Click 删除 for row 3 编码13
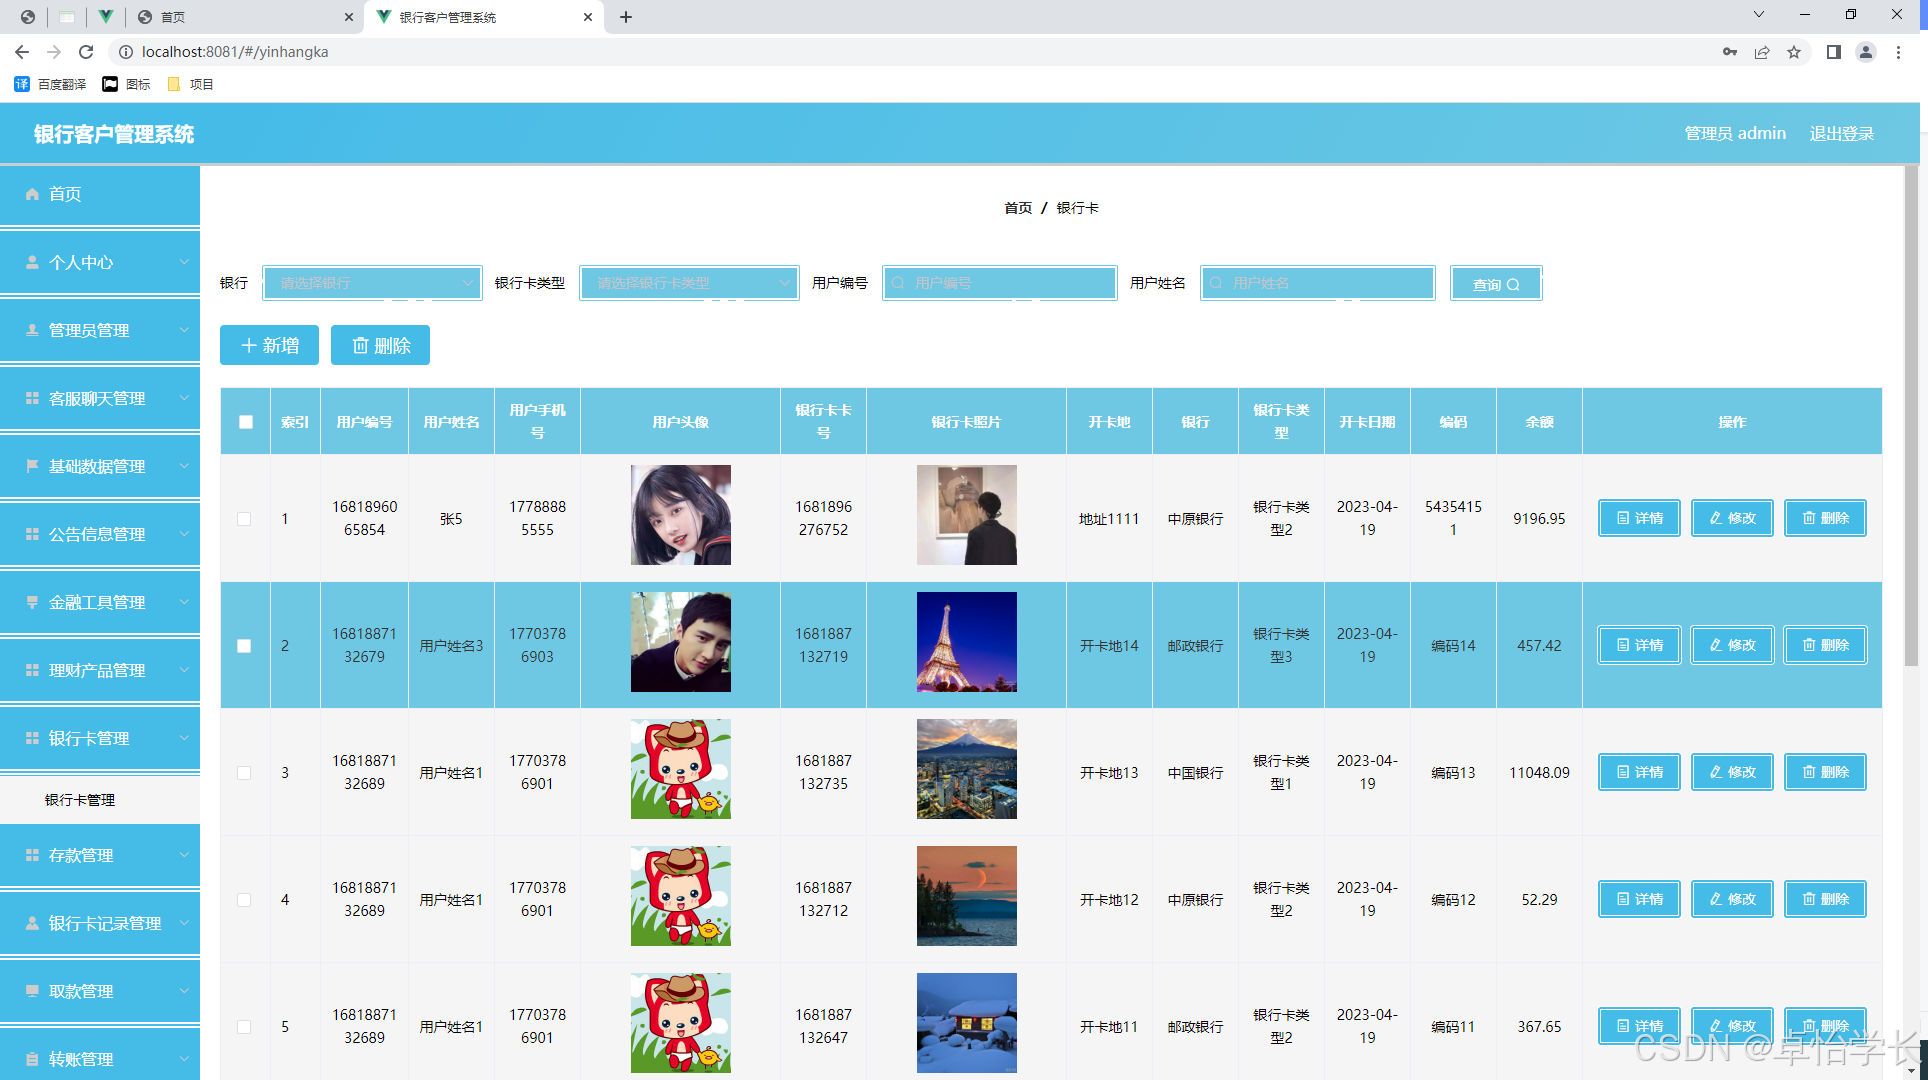The image size is (1928, 1080). pyautogui.click(x=1825, y=772)
